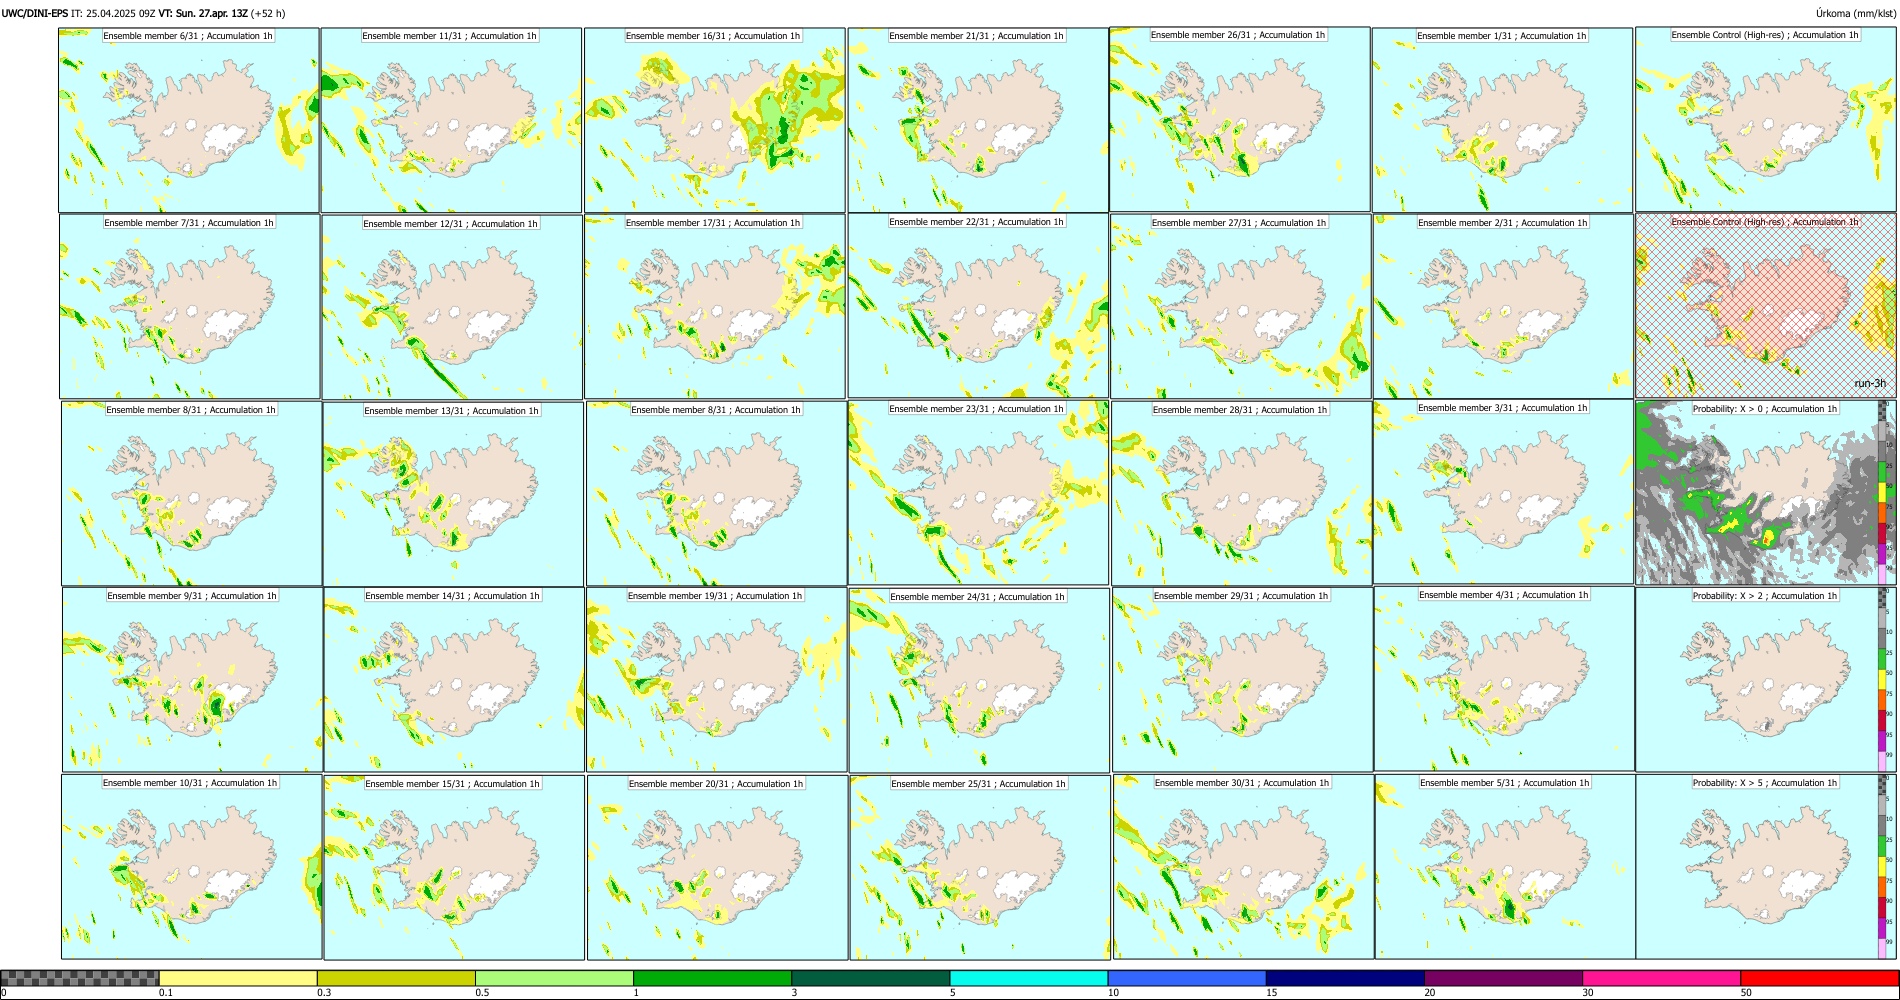The width and height of the screenshot is (1900, 1000).
Task: Open the Ensemble member 6/31 map panel
Action: coord(189,120)
